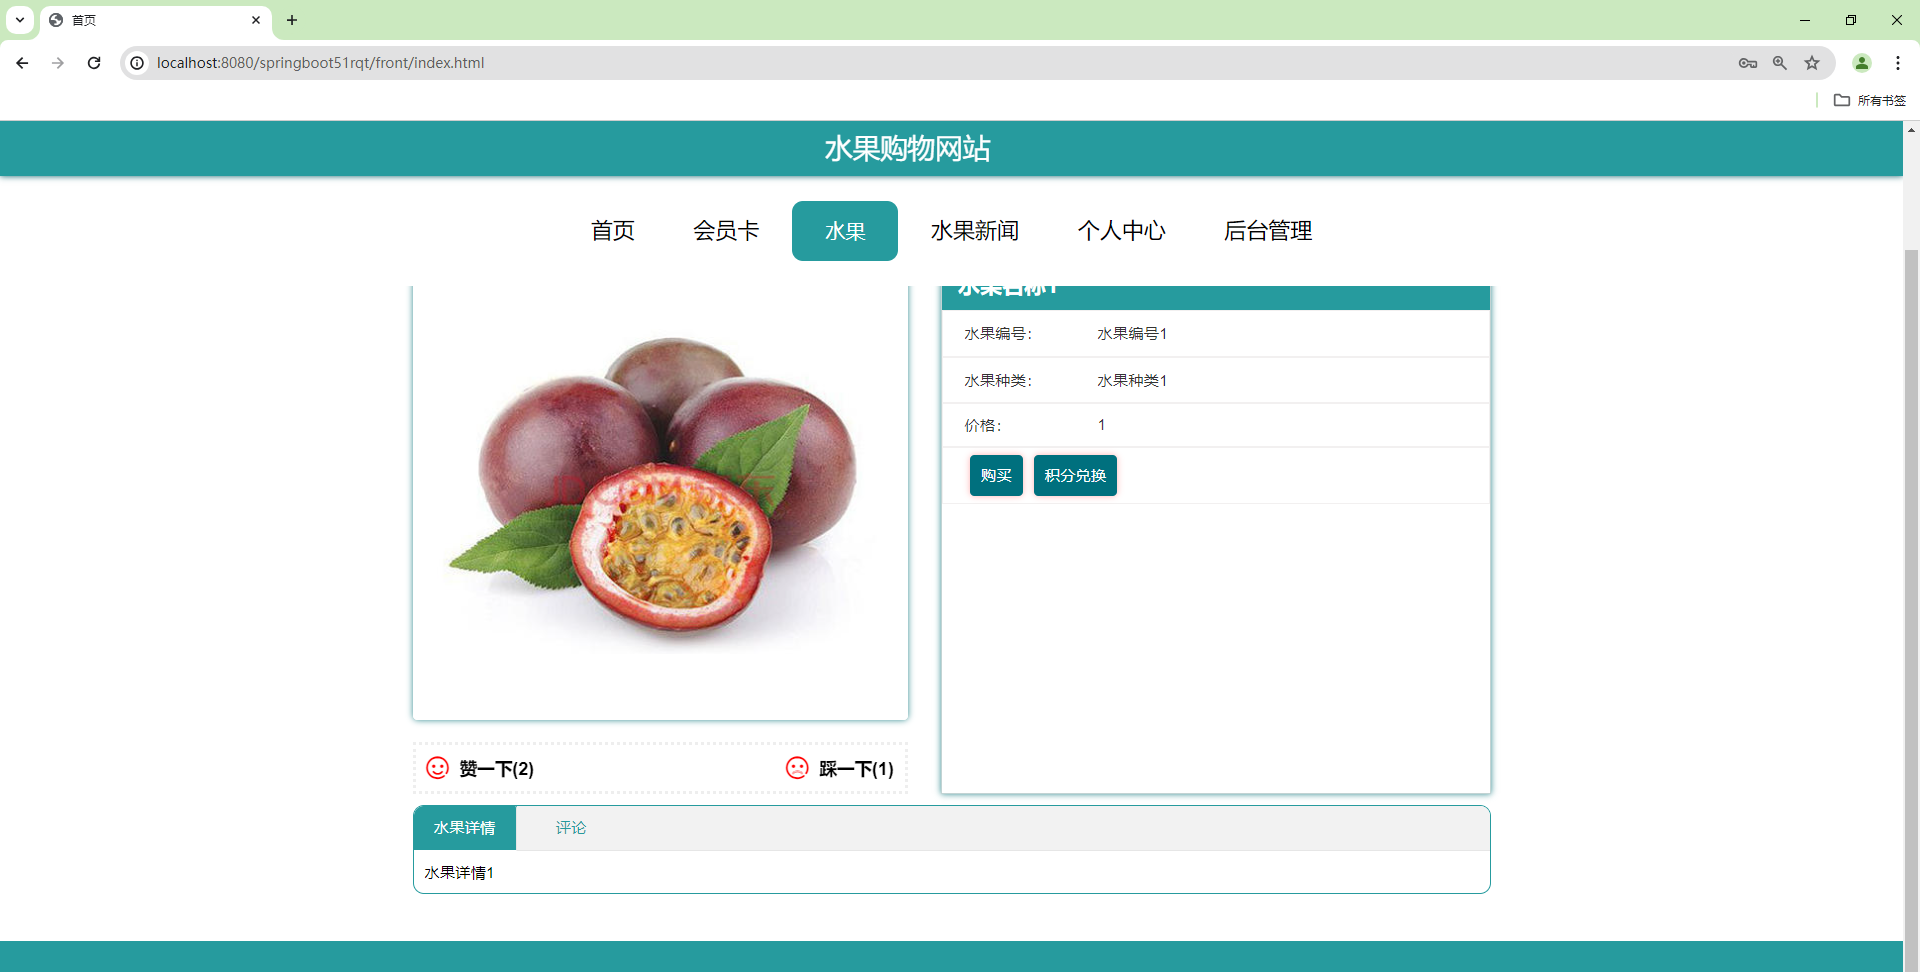The image size is (1920, 972).
Task: Select the 水果详情 tab
Action: click(x=464, y=827)
